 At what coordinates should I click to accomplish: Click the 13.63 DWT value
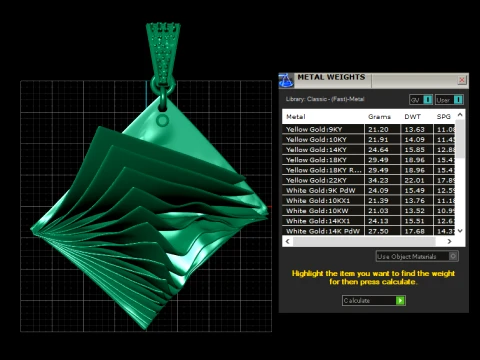pyautogui.click(x=414, y=129)
